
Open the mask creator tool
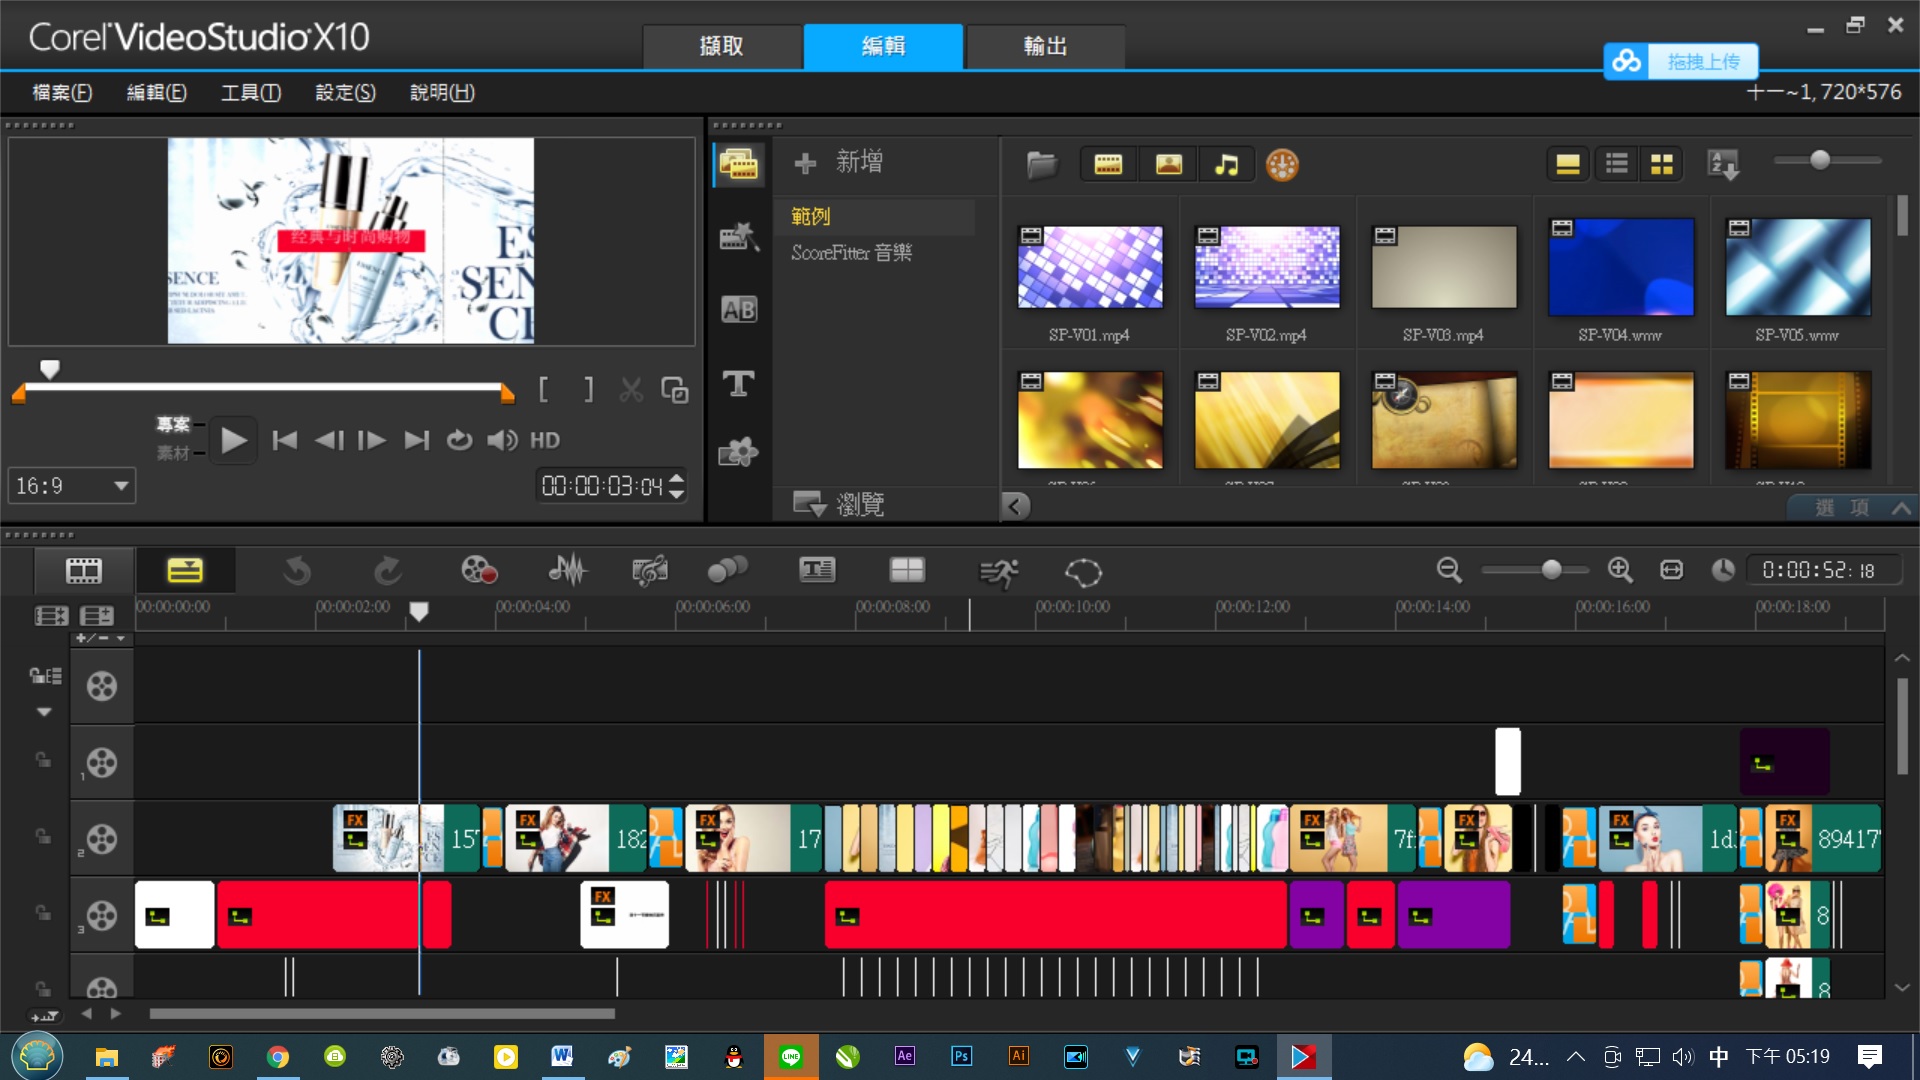pos(1083,572)
